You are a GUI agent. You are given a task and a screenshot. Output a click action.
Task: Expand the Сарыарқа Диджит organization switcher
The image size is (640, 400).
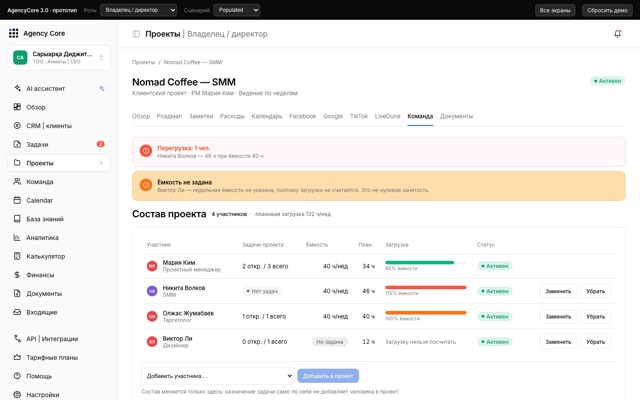59,58
